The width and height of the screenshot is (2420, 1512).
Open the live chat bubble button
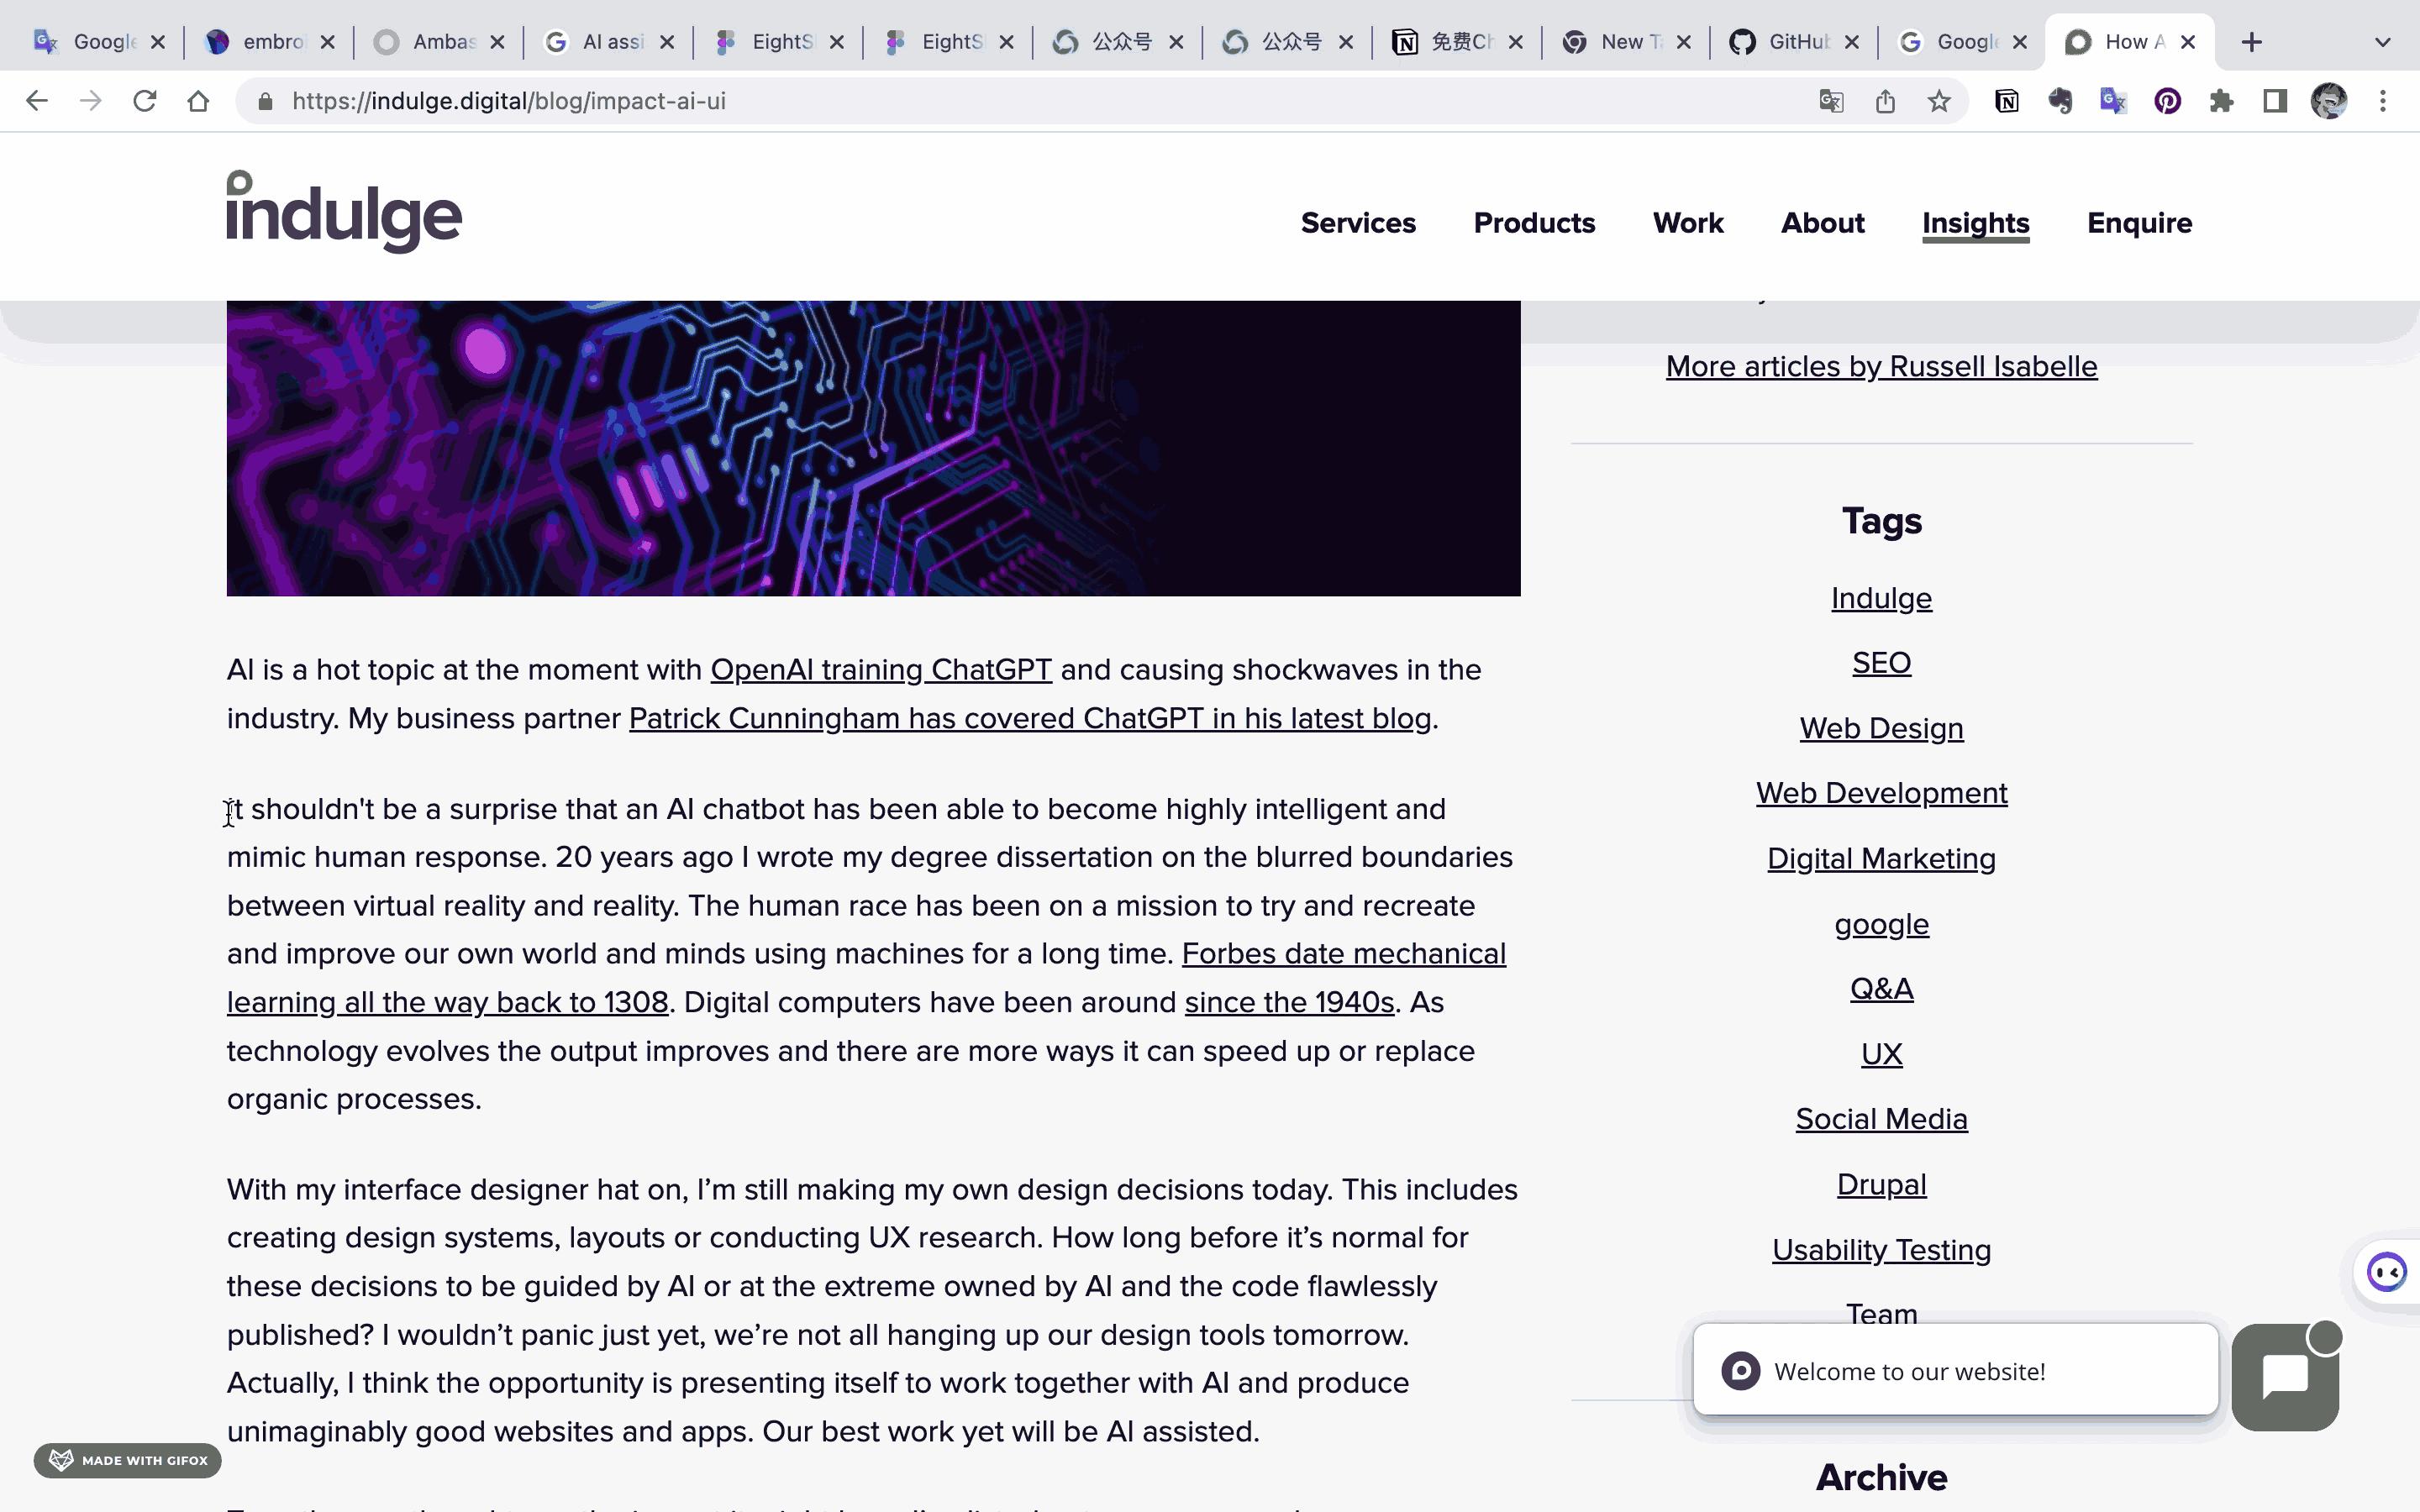pyautogui.click(x=2285, y=1377)
